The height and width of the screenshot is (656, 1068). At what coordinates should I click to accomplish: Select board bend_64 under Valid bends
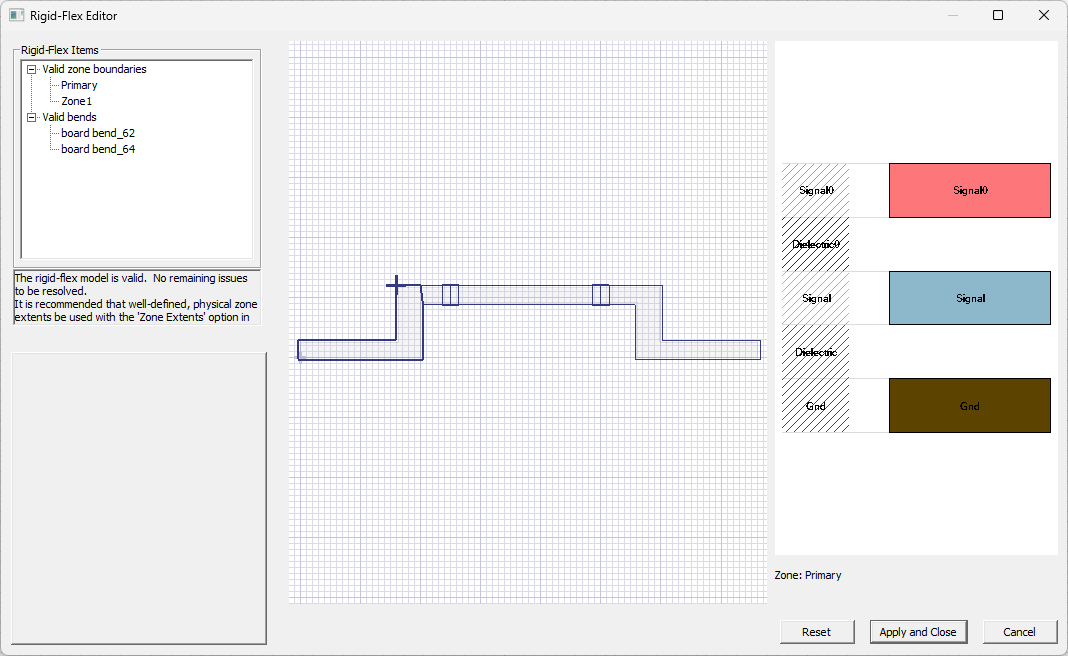tap(97, 148)
